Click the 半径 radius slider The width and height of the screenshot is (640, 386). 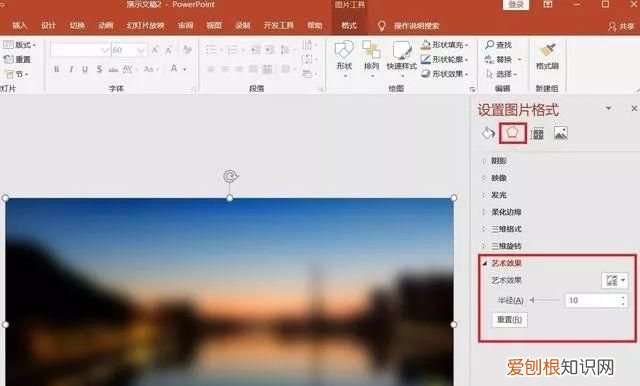coord(545,300)
